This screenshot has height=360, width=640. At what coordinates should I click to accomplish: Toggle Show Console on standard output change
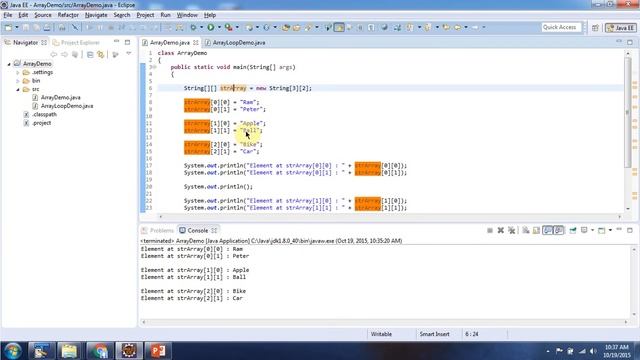click(x=547, y=231)
